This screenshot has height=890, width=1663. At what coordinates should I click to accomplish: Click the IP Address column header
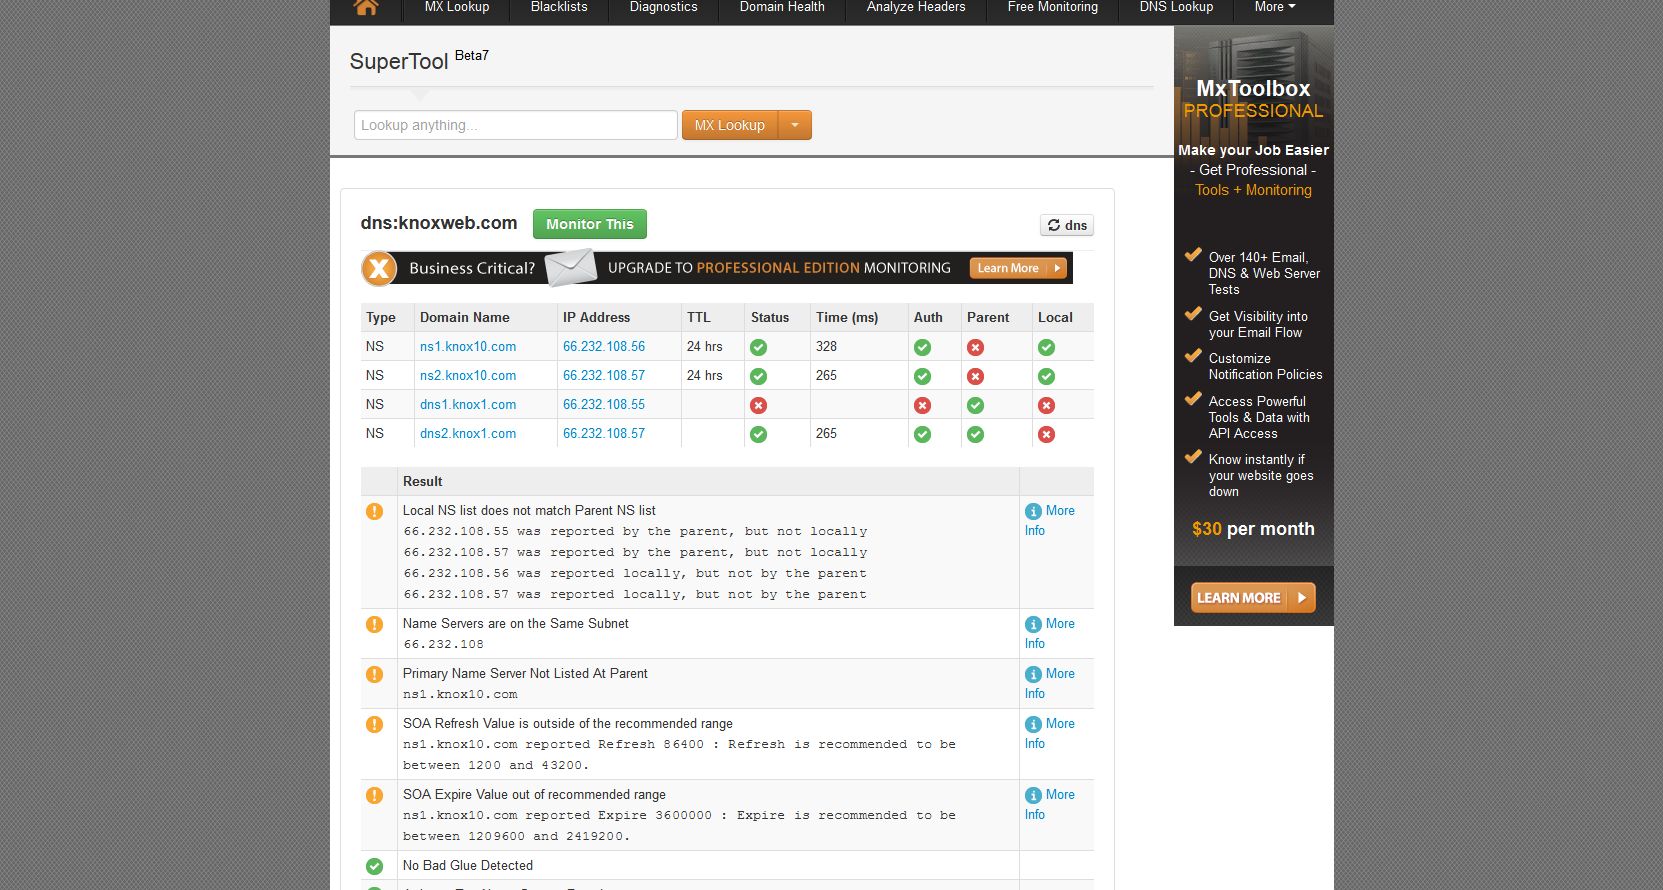coord(596,317)
